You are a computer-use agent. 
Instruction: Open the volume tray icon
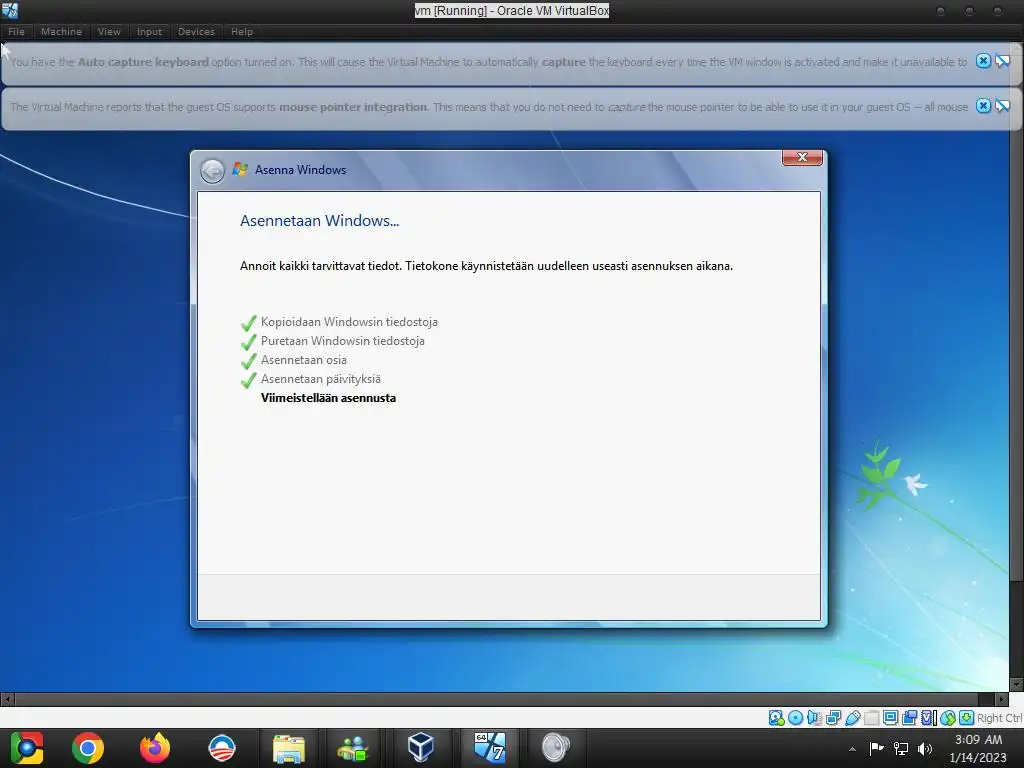pos(925,748)
